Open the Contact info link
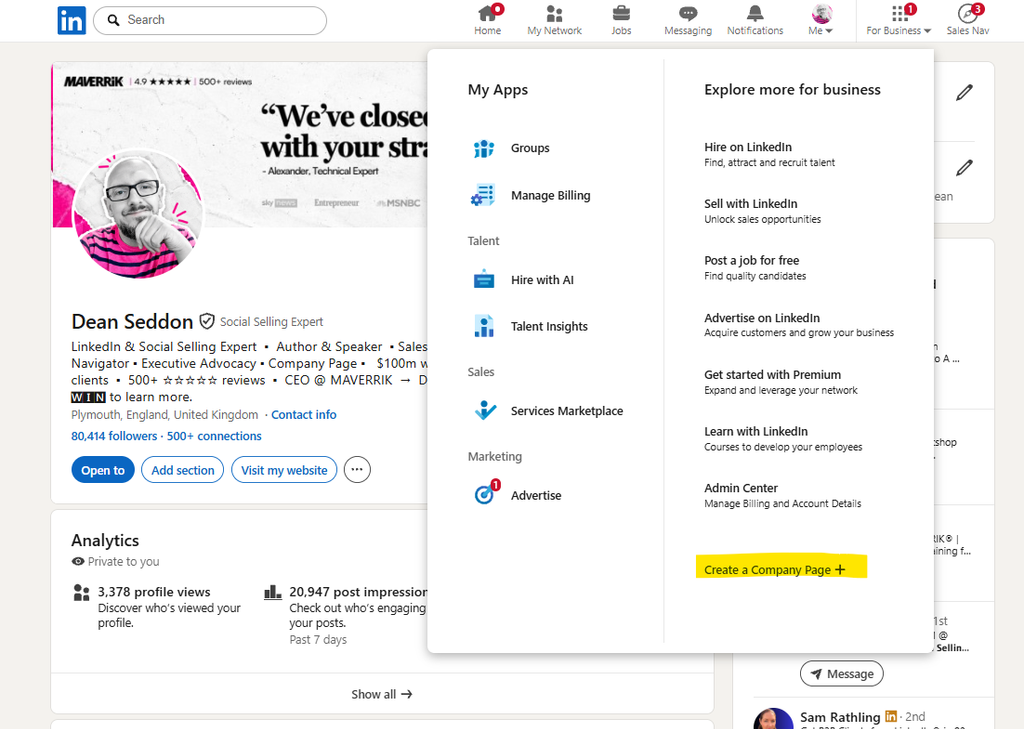Viewport: 1024px width, 729px height. coord(304,415)
